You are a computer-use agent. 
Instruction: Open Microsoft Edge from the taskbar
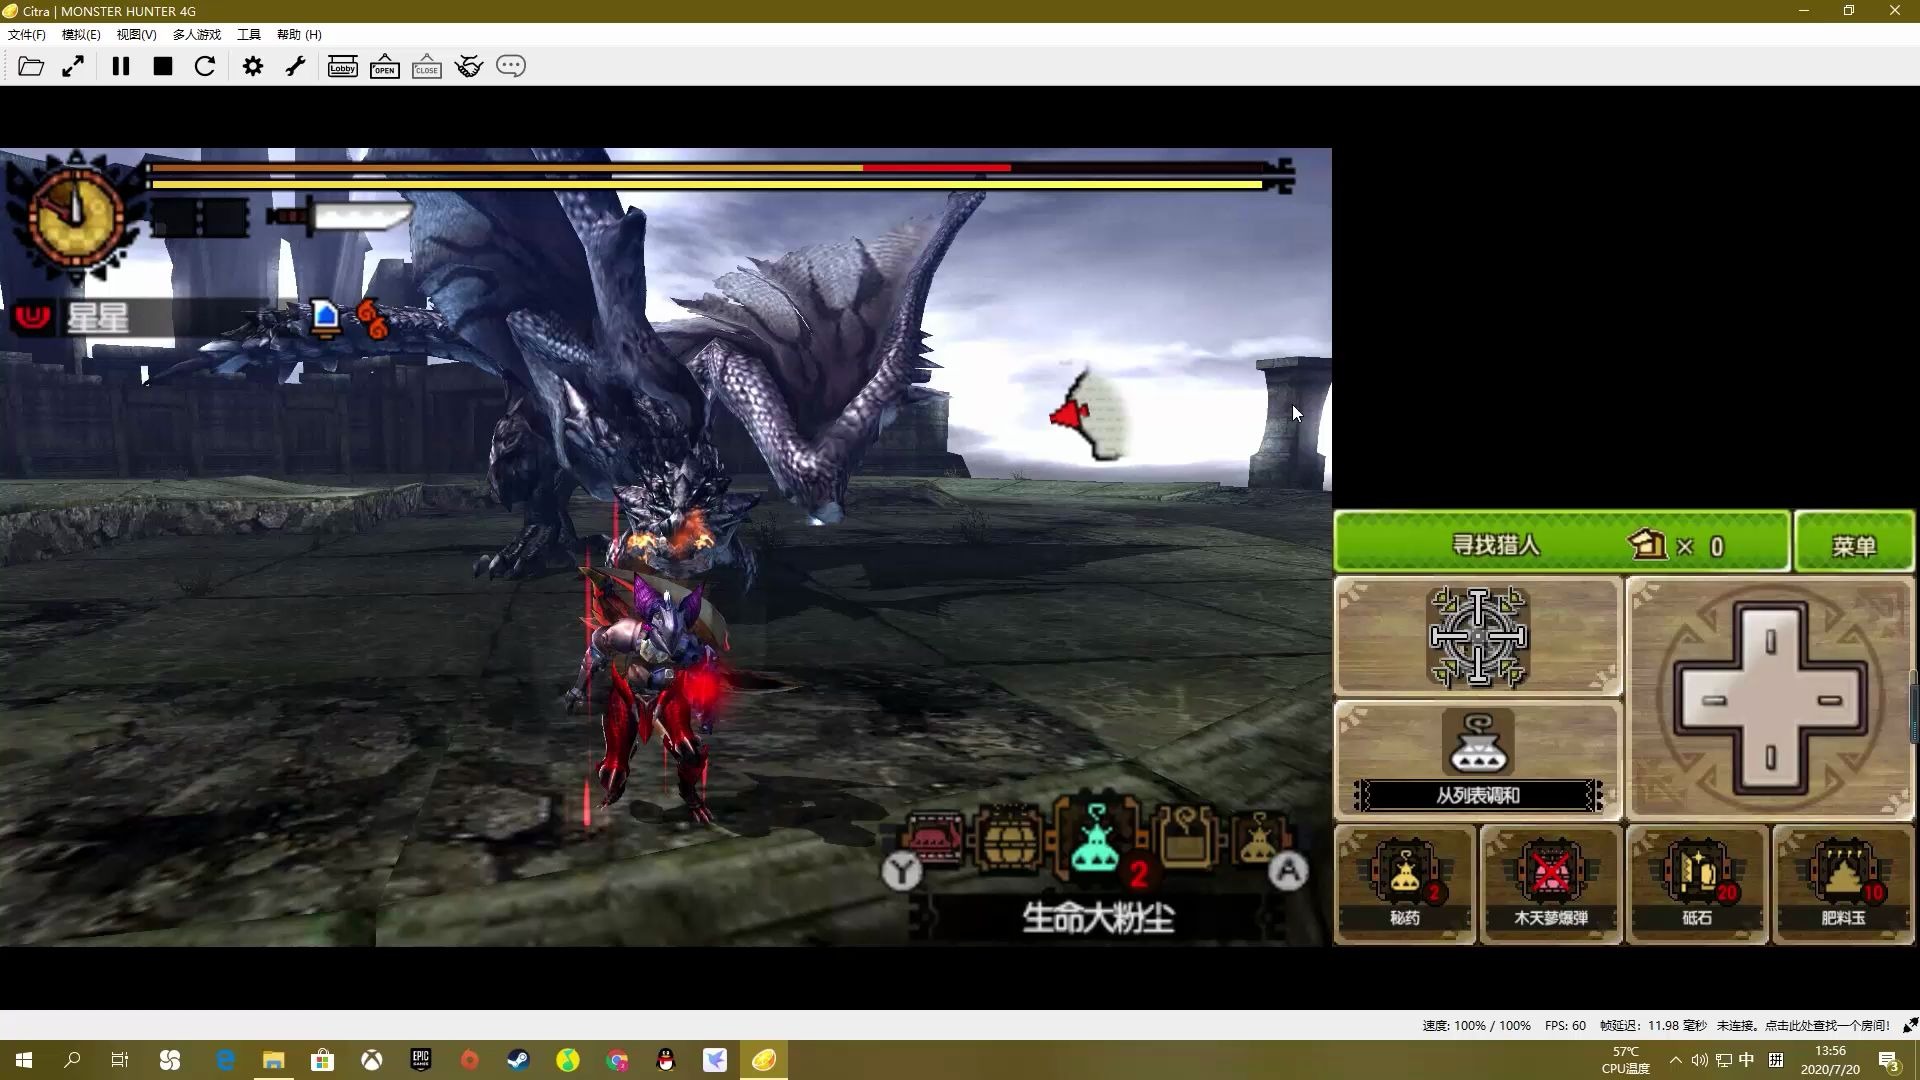coord(225,1060)
